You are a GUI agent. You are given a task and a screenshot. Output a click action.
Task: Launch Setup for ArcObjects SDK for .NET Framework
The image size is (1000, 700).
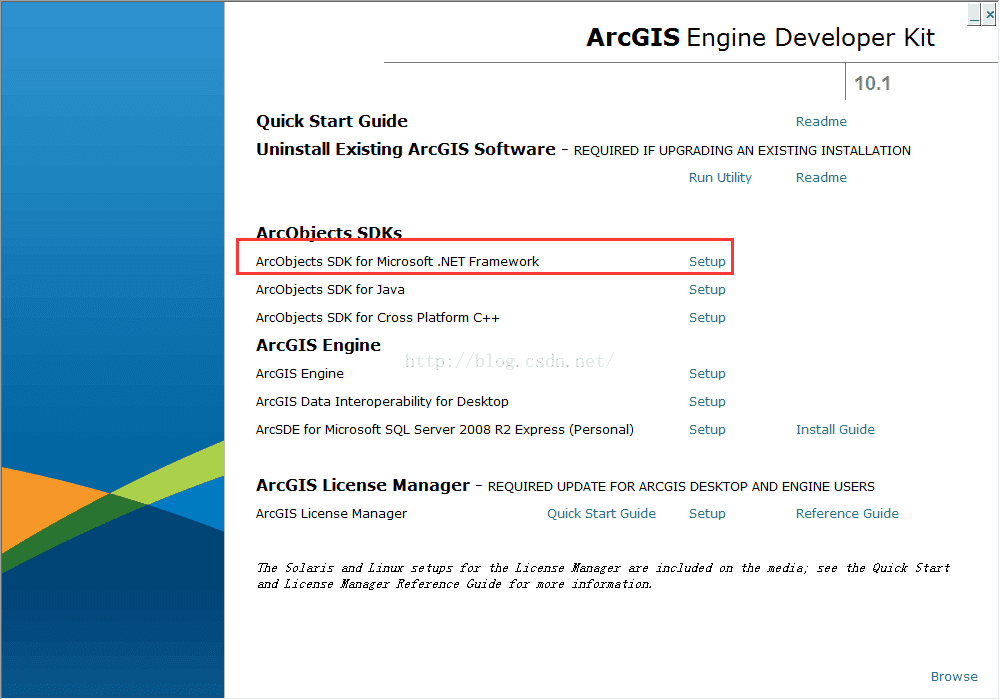(x=707, y=261)
